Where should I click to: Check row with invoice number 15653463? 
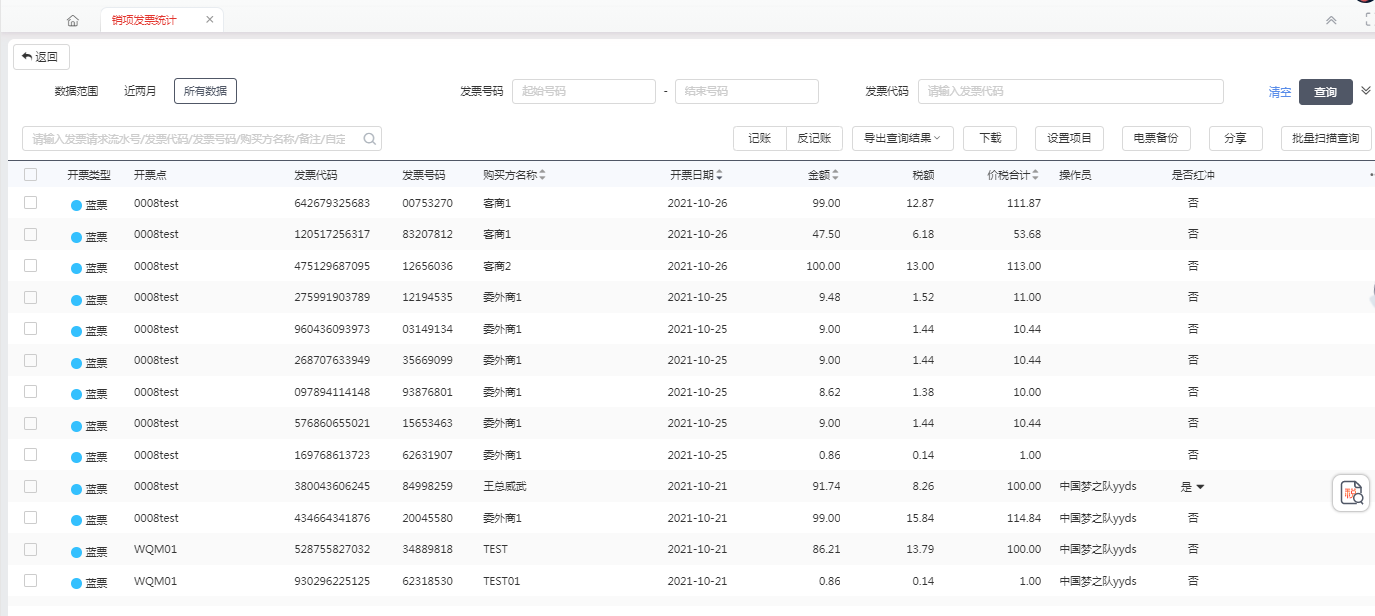[30, 423]
